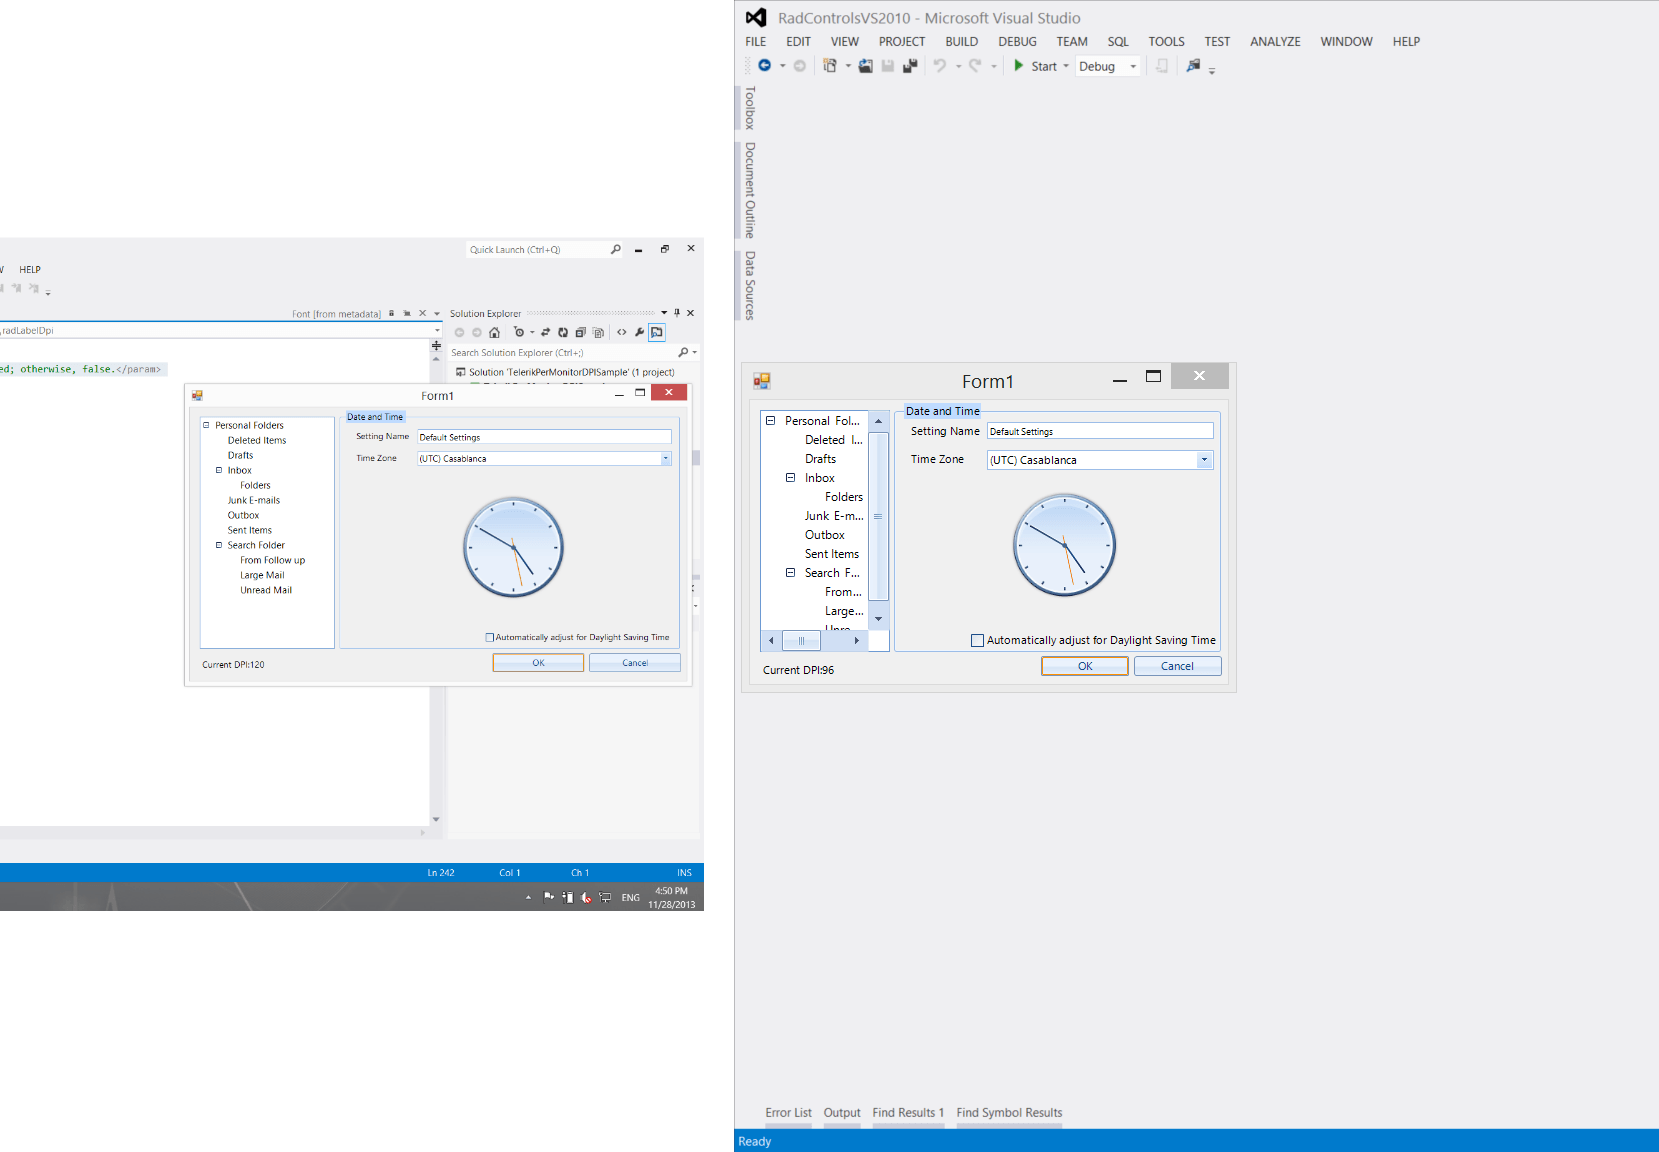Open the BUILD menu

click(962, 42)
